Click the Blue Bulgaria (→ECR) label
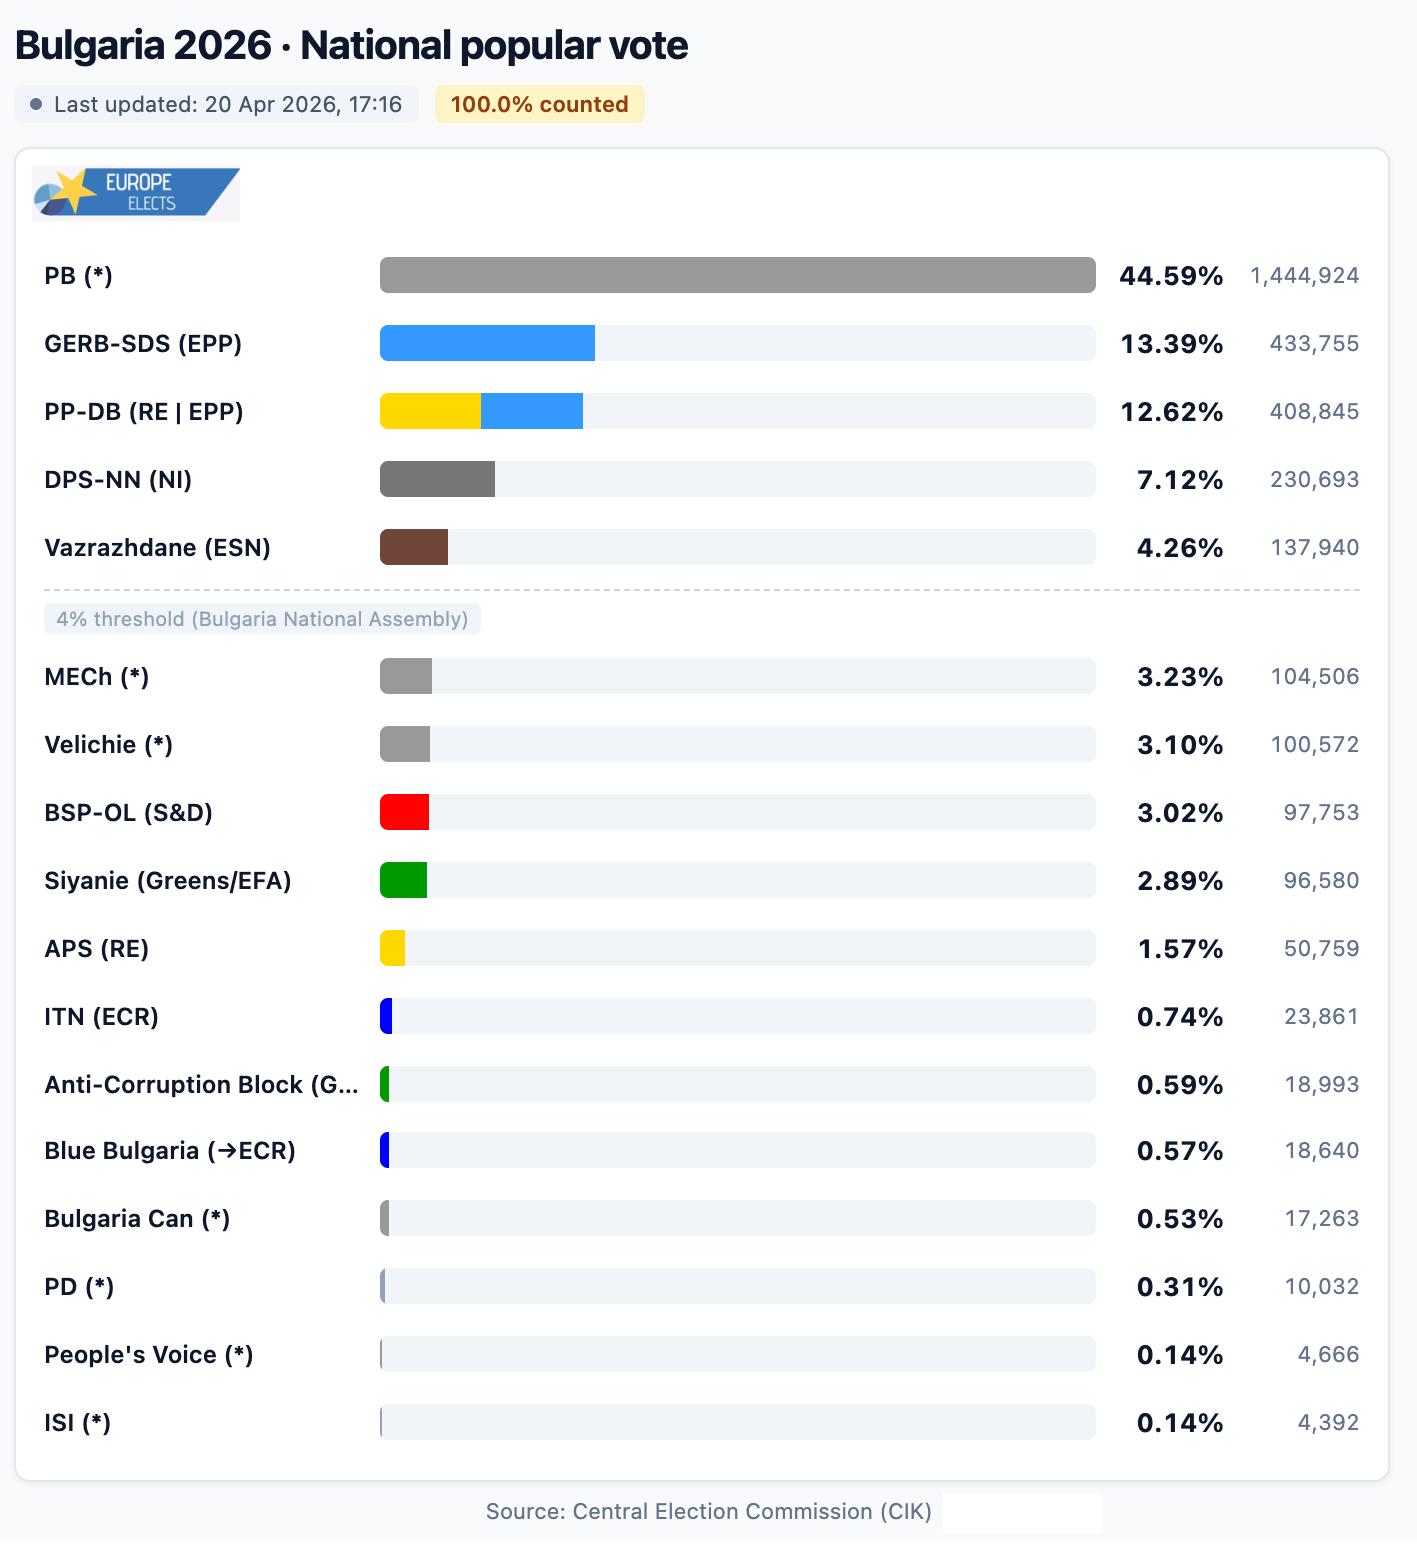1417x1550 pixels. pyautogui.click(x=170, y=1151)
